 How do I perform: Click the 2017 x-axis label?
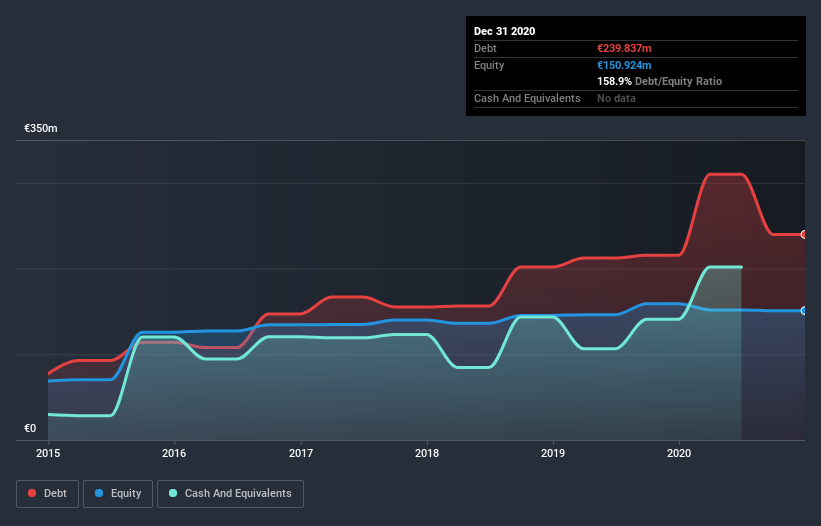(x=301, y=453)
